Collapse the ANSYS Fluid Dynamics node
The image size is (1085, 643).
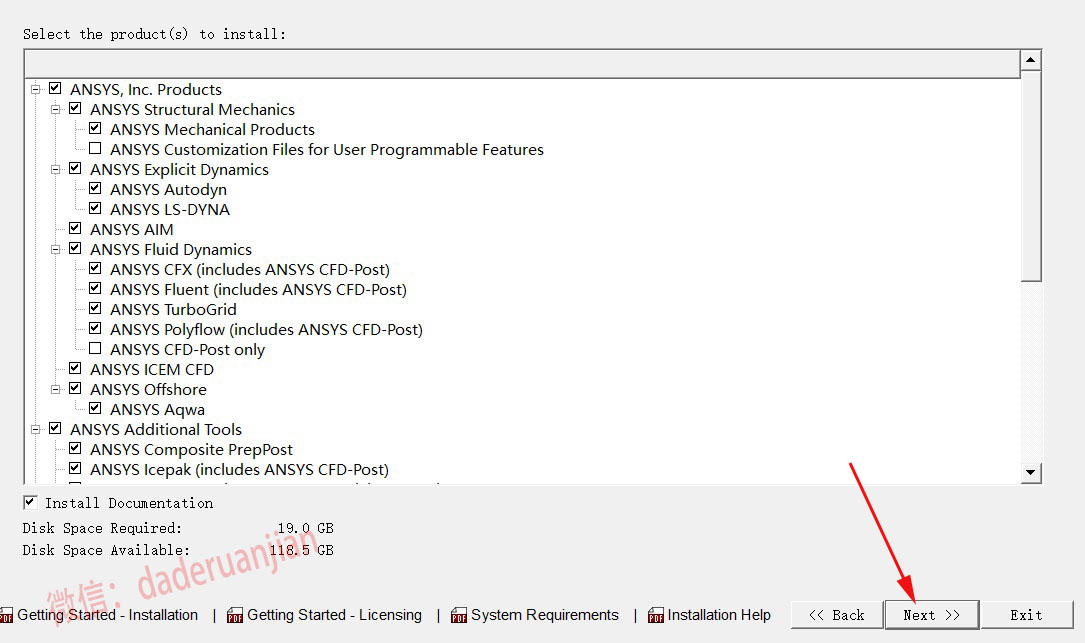pyautogui.click(x=55, y=249)
